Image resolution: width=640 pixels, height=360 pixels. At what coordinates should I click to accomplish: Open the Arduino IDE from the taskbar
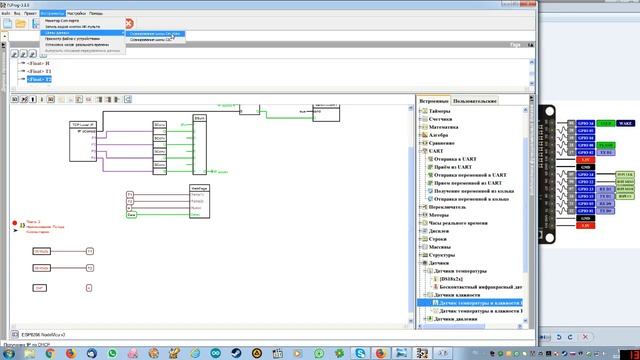tap(216, 353)
